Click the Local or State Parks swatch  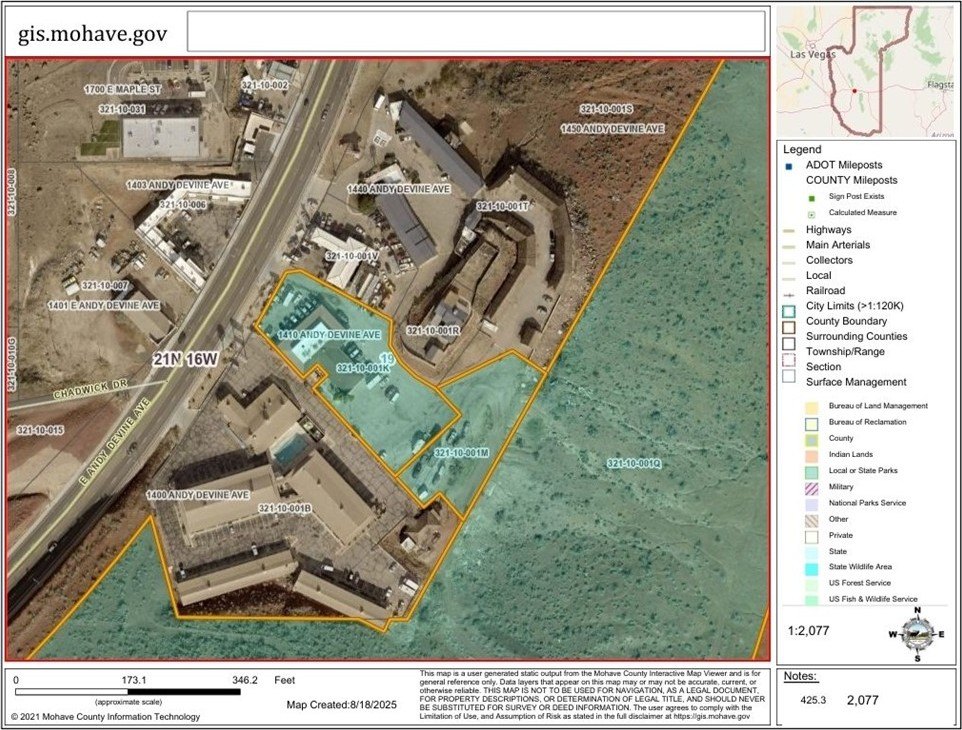pyautogui.click(x=812, y=470)
